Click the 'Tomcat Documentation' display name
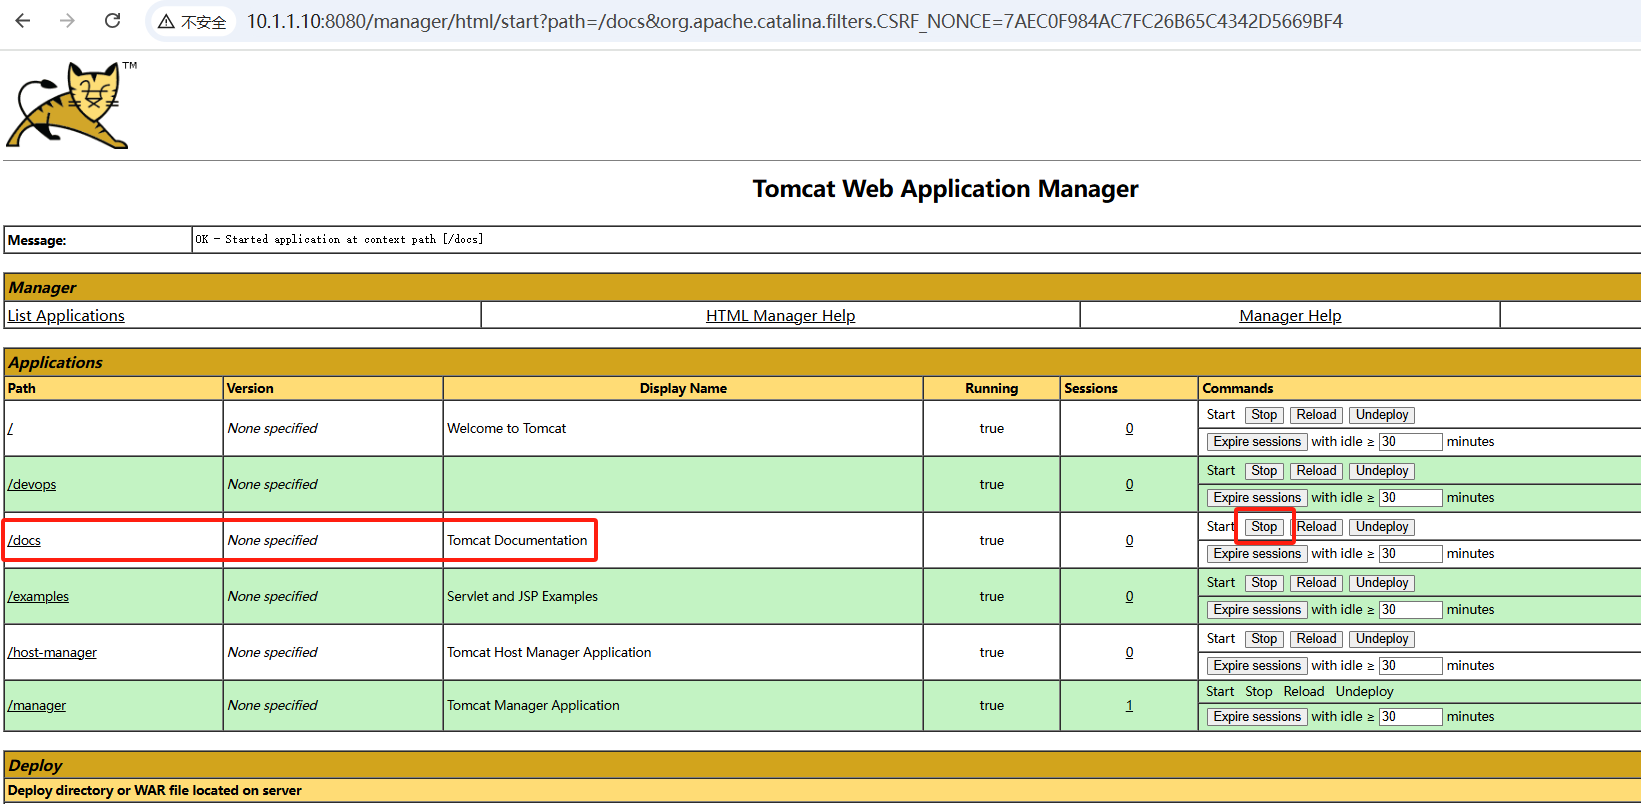The width and height of the screenshot is (1641, 804). pyautogui.click(x=517, y=540)
